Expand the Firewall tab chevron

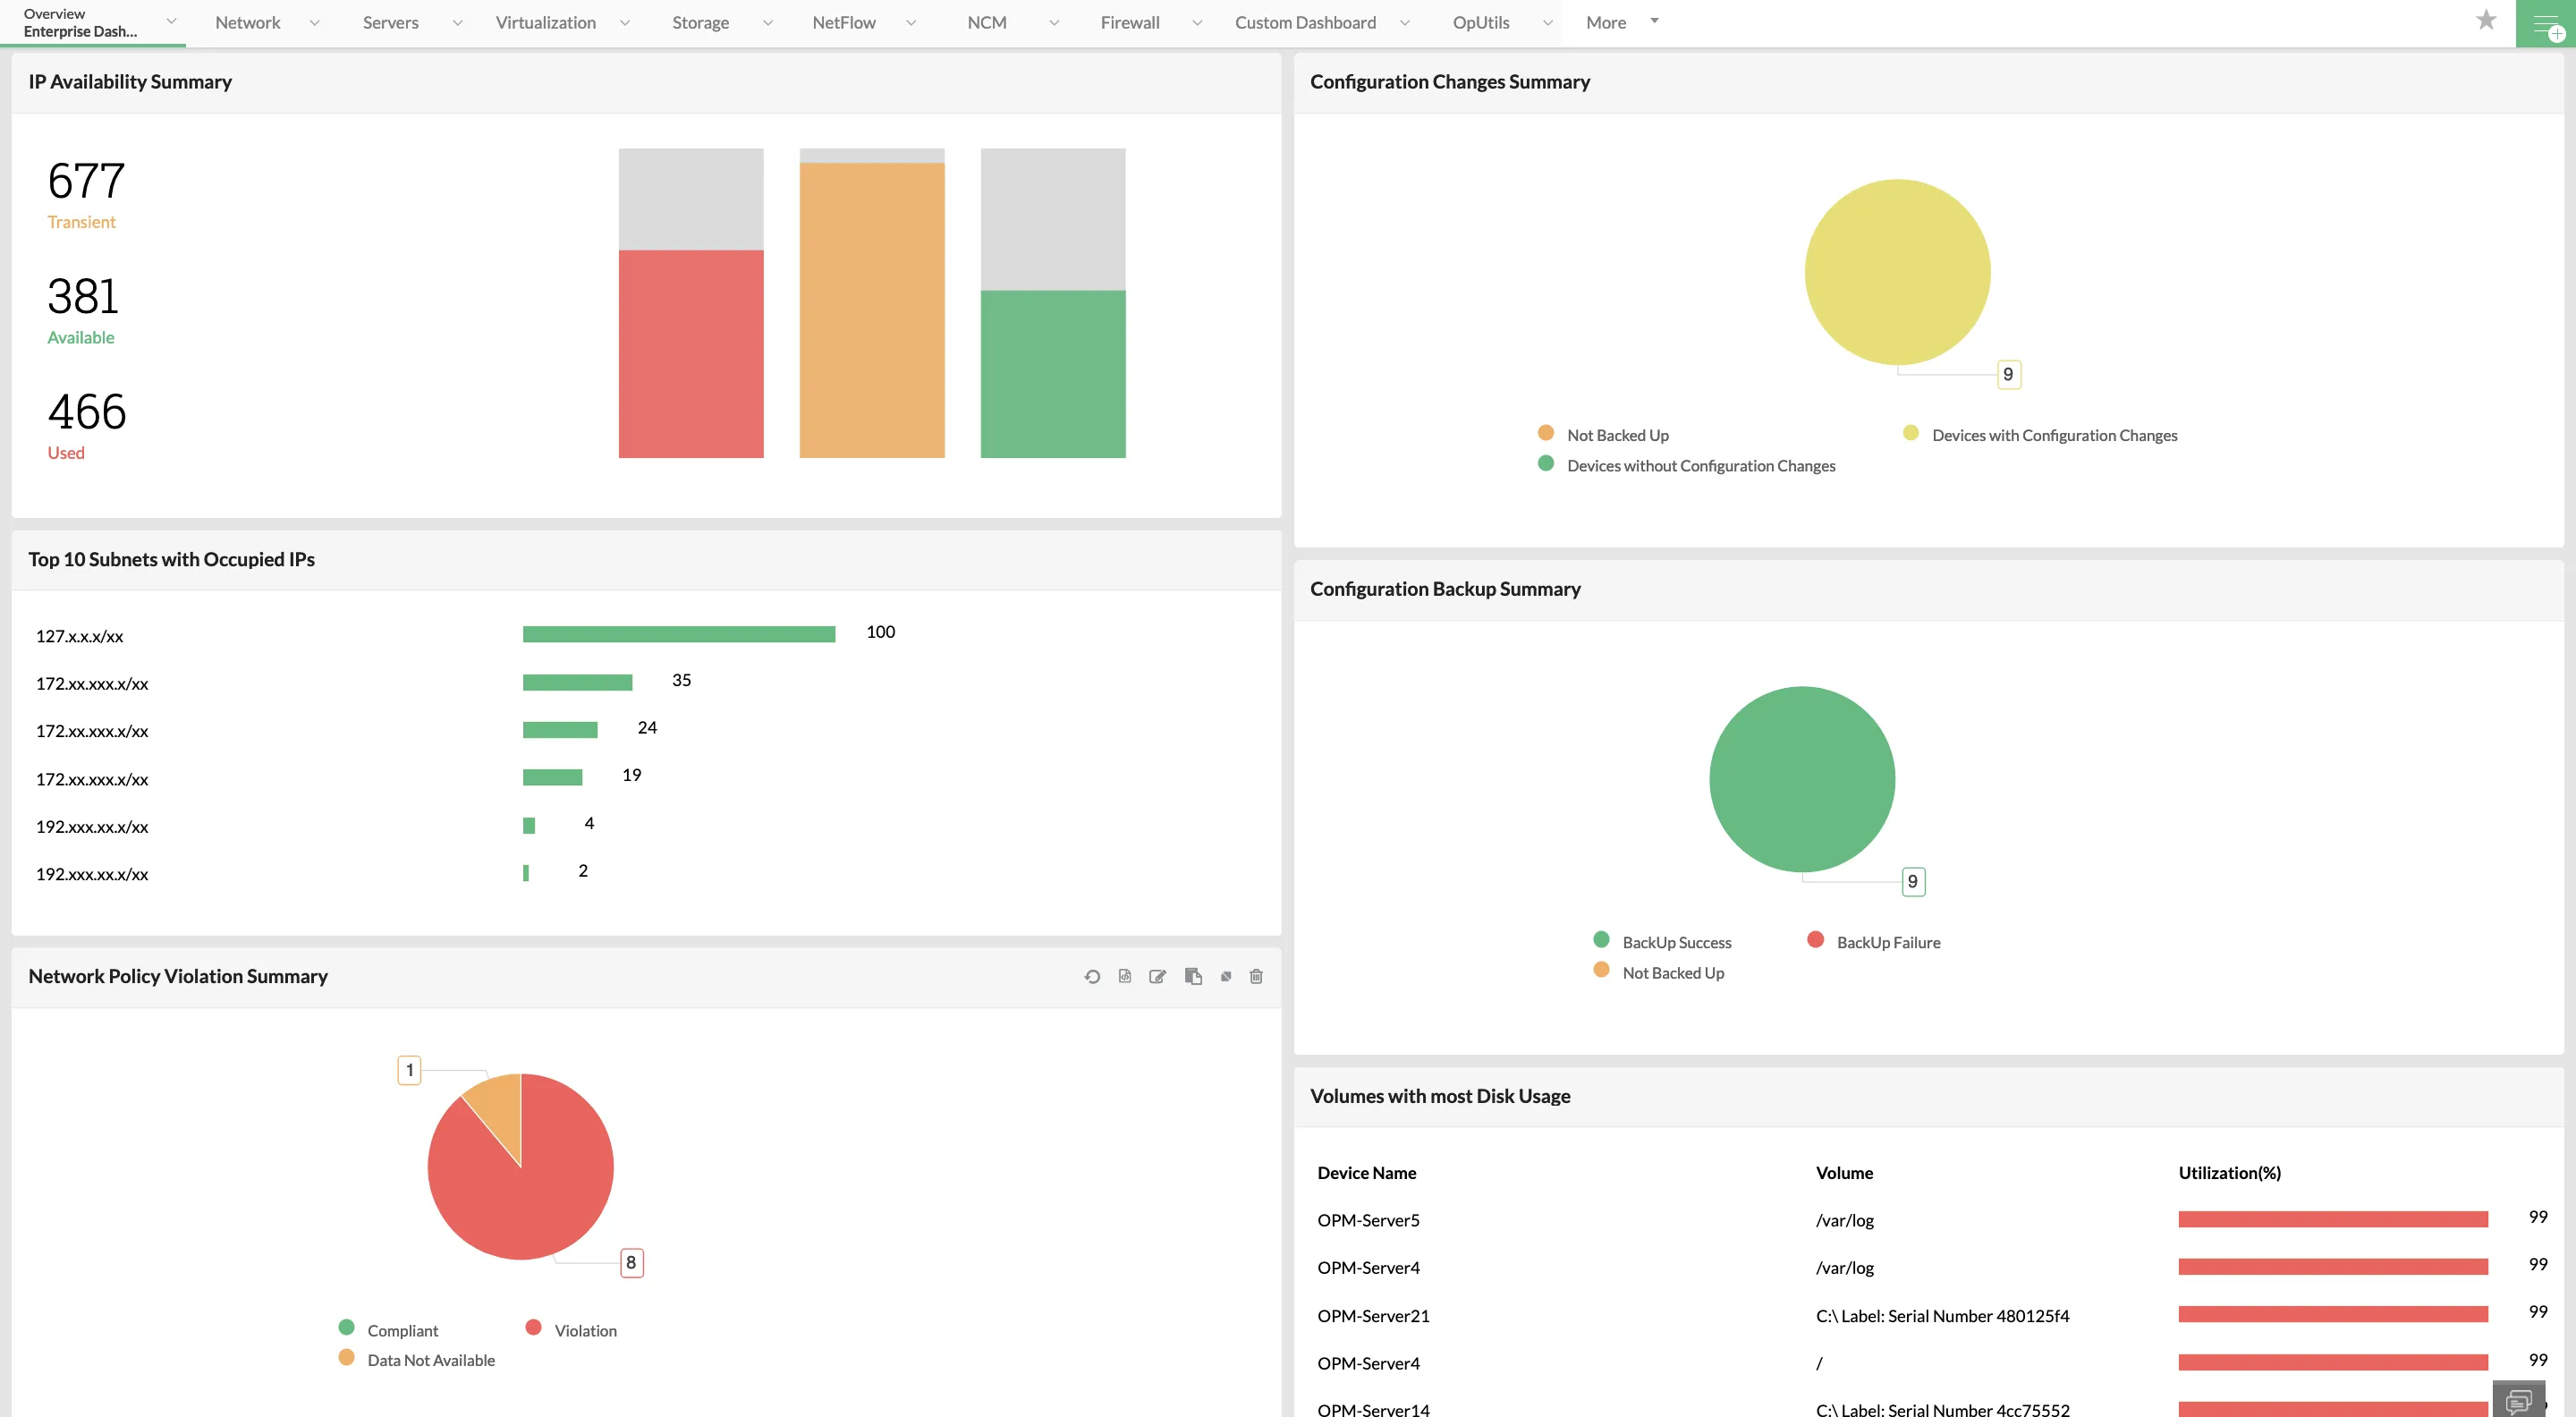coord(1197,22)
